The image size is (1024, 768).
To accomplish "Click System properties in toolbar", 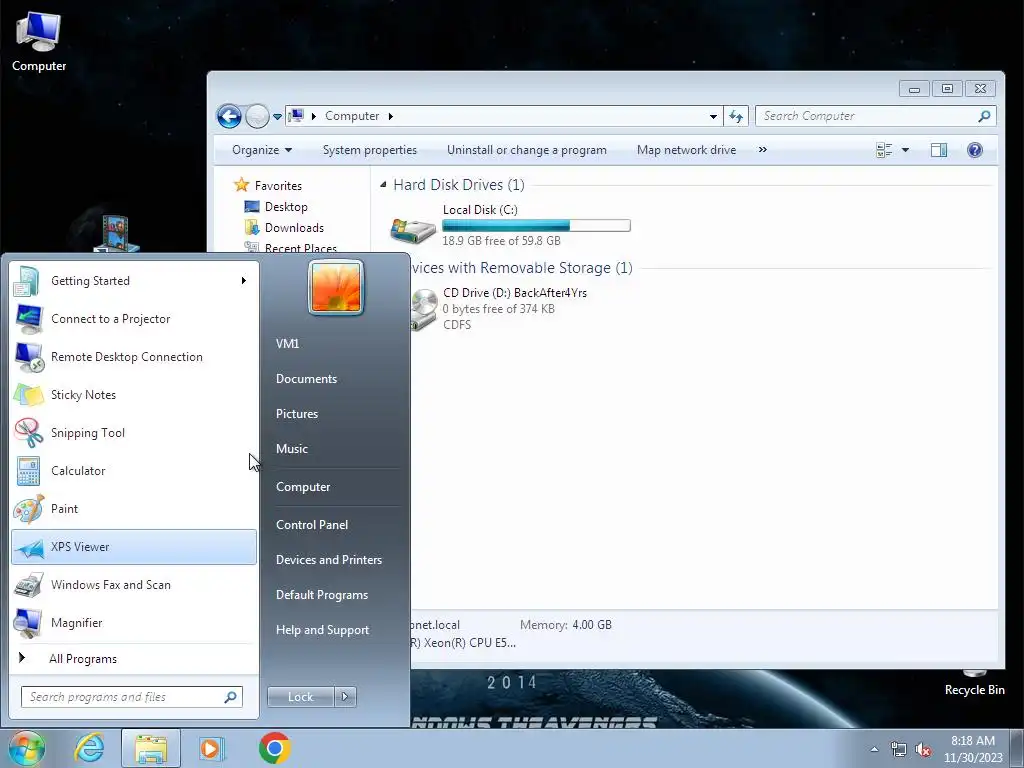I will [x=370, y=150].
